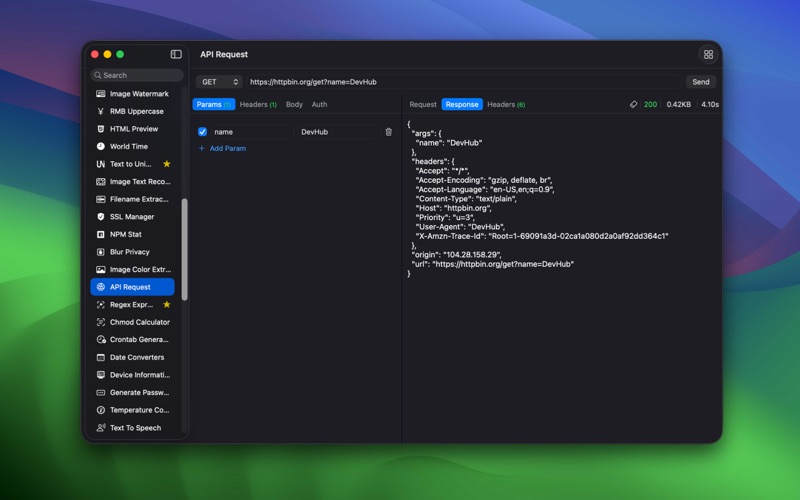Image resolution: width=800 pixels, height=500 pixels.
Task: Delete the name parameter with trash icon
Action: [x=389, y=132]
